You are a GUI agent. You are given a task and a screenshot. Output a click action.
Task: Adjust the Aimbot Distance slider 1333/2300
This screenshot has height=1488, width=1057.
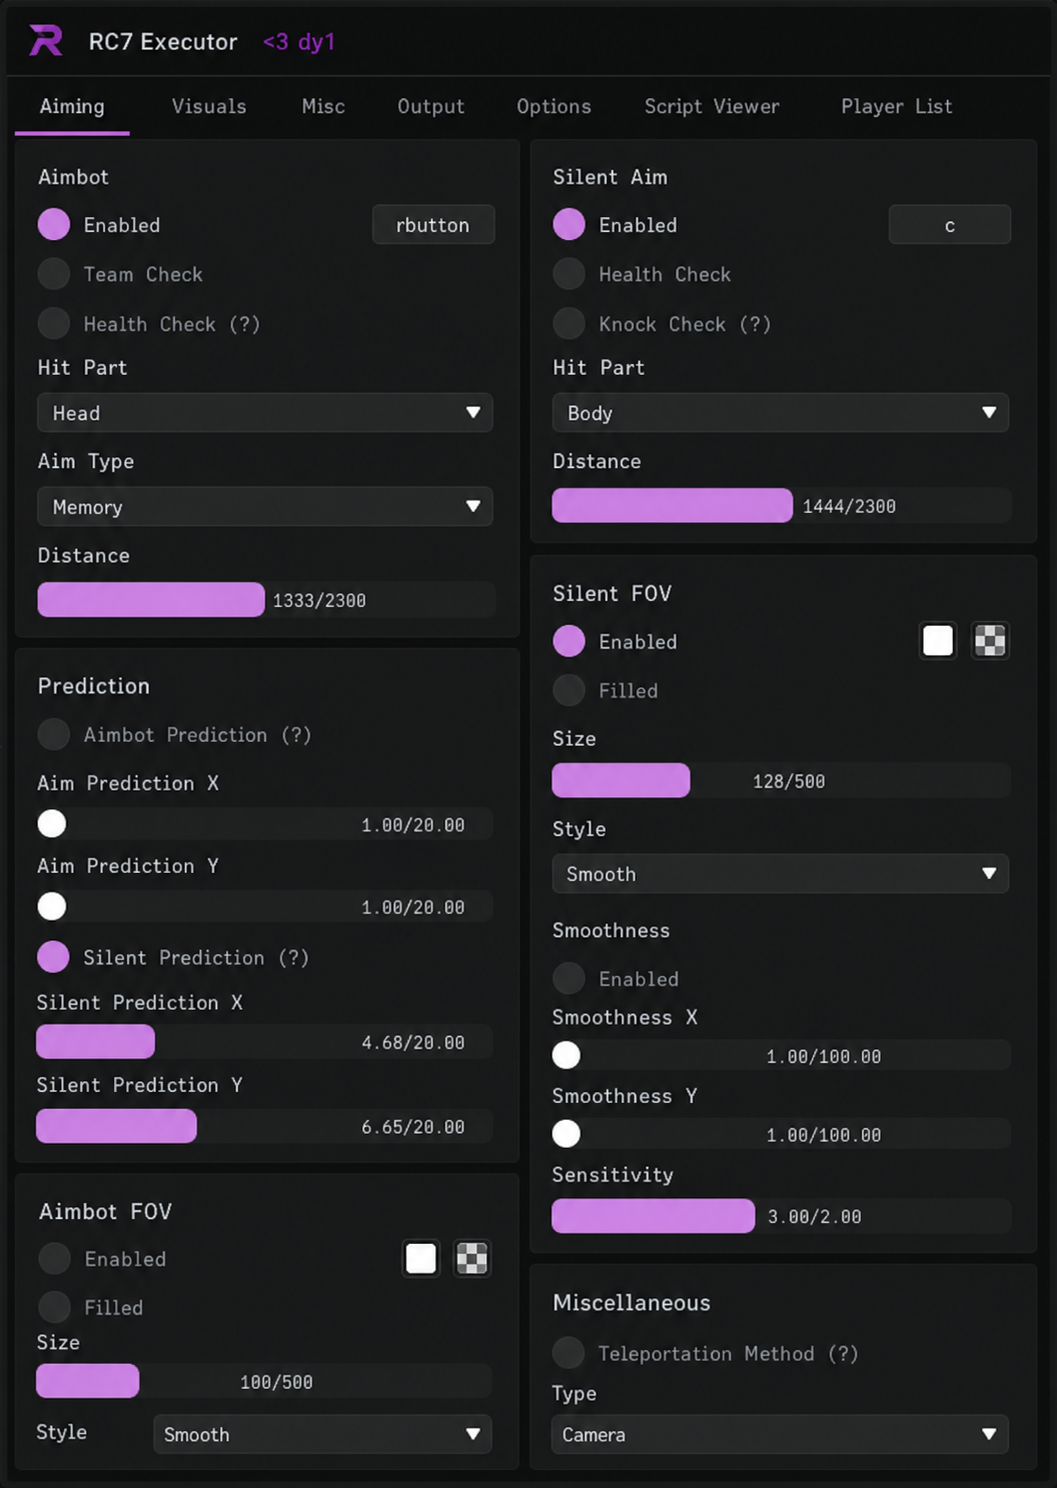point(266,600)
